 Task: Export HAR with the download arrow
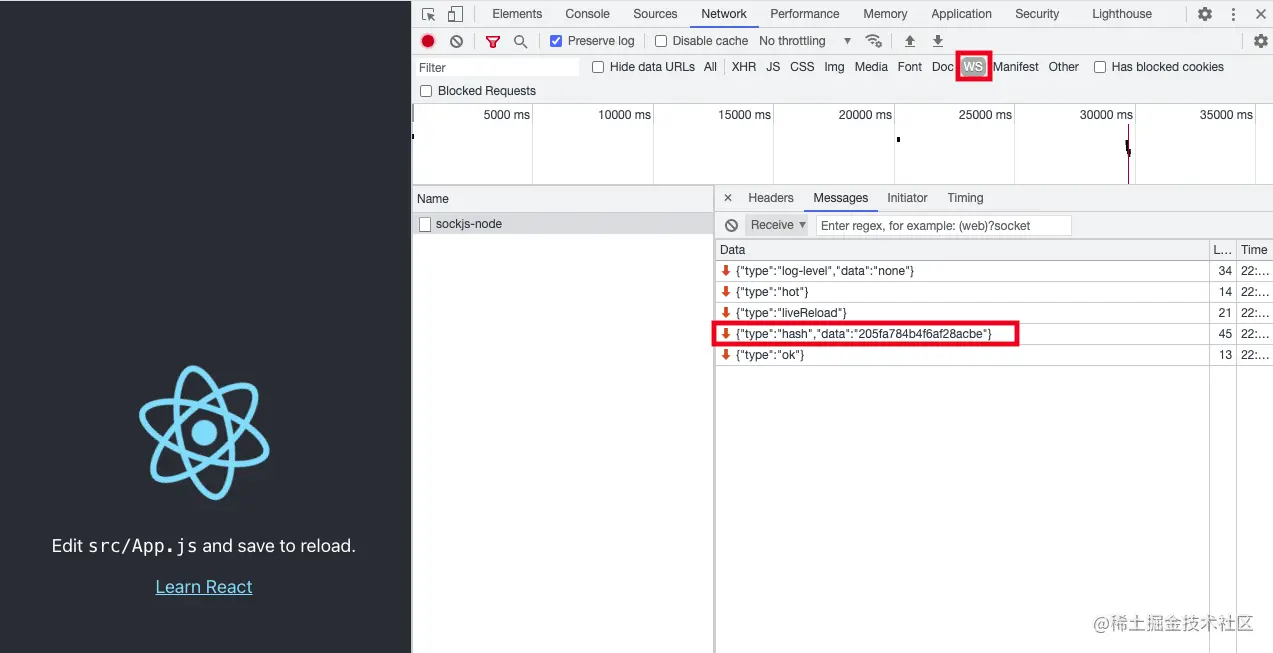click(x=938, y=41)
